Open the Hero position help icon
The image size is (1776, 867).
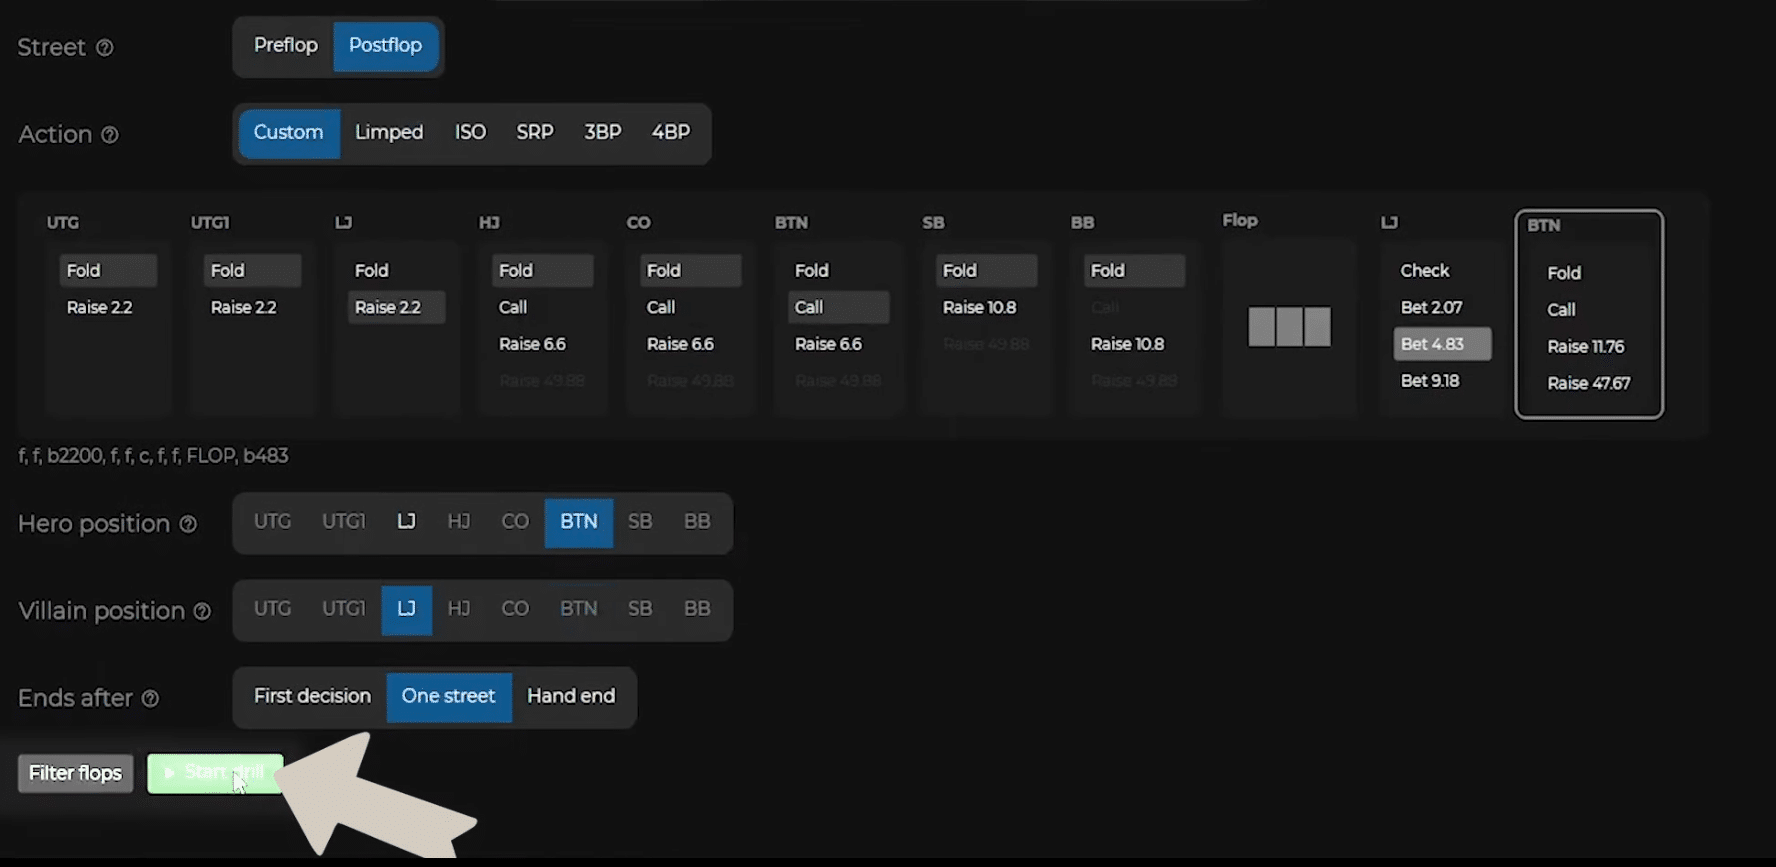(x=188, y=524)
